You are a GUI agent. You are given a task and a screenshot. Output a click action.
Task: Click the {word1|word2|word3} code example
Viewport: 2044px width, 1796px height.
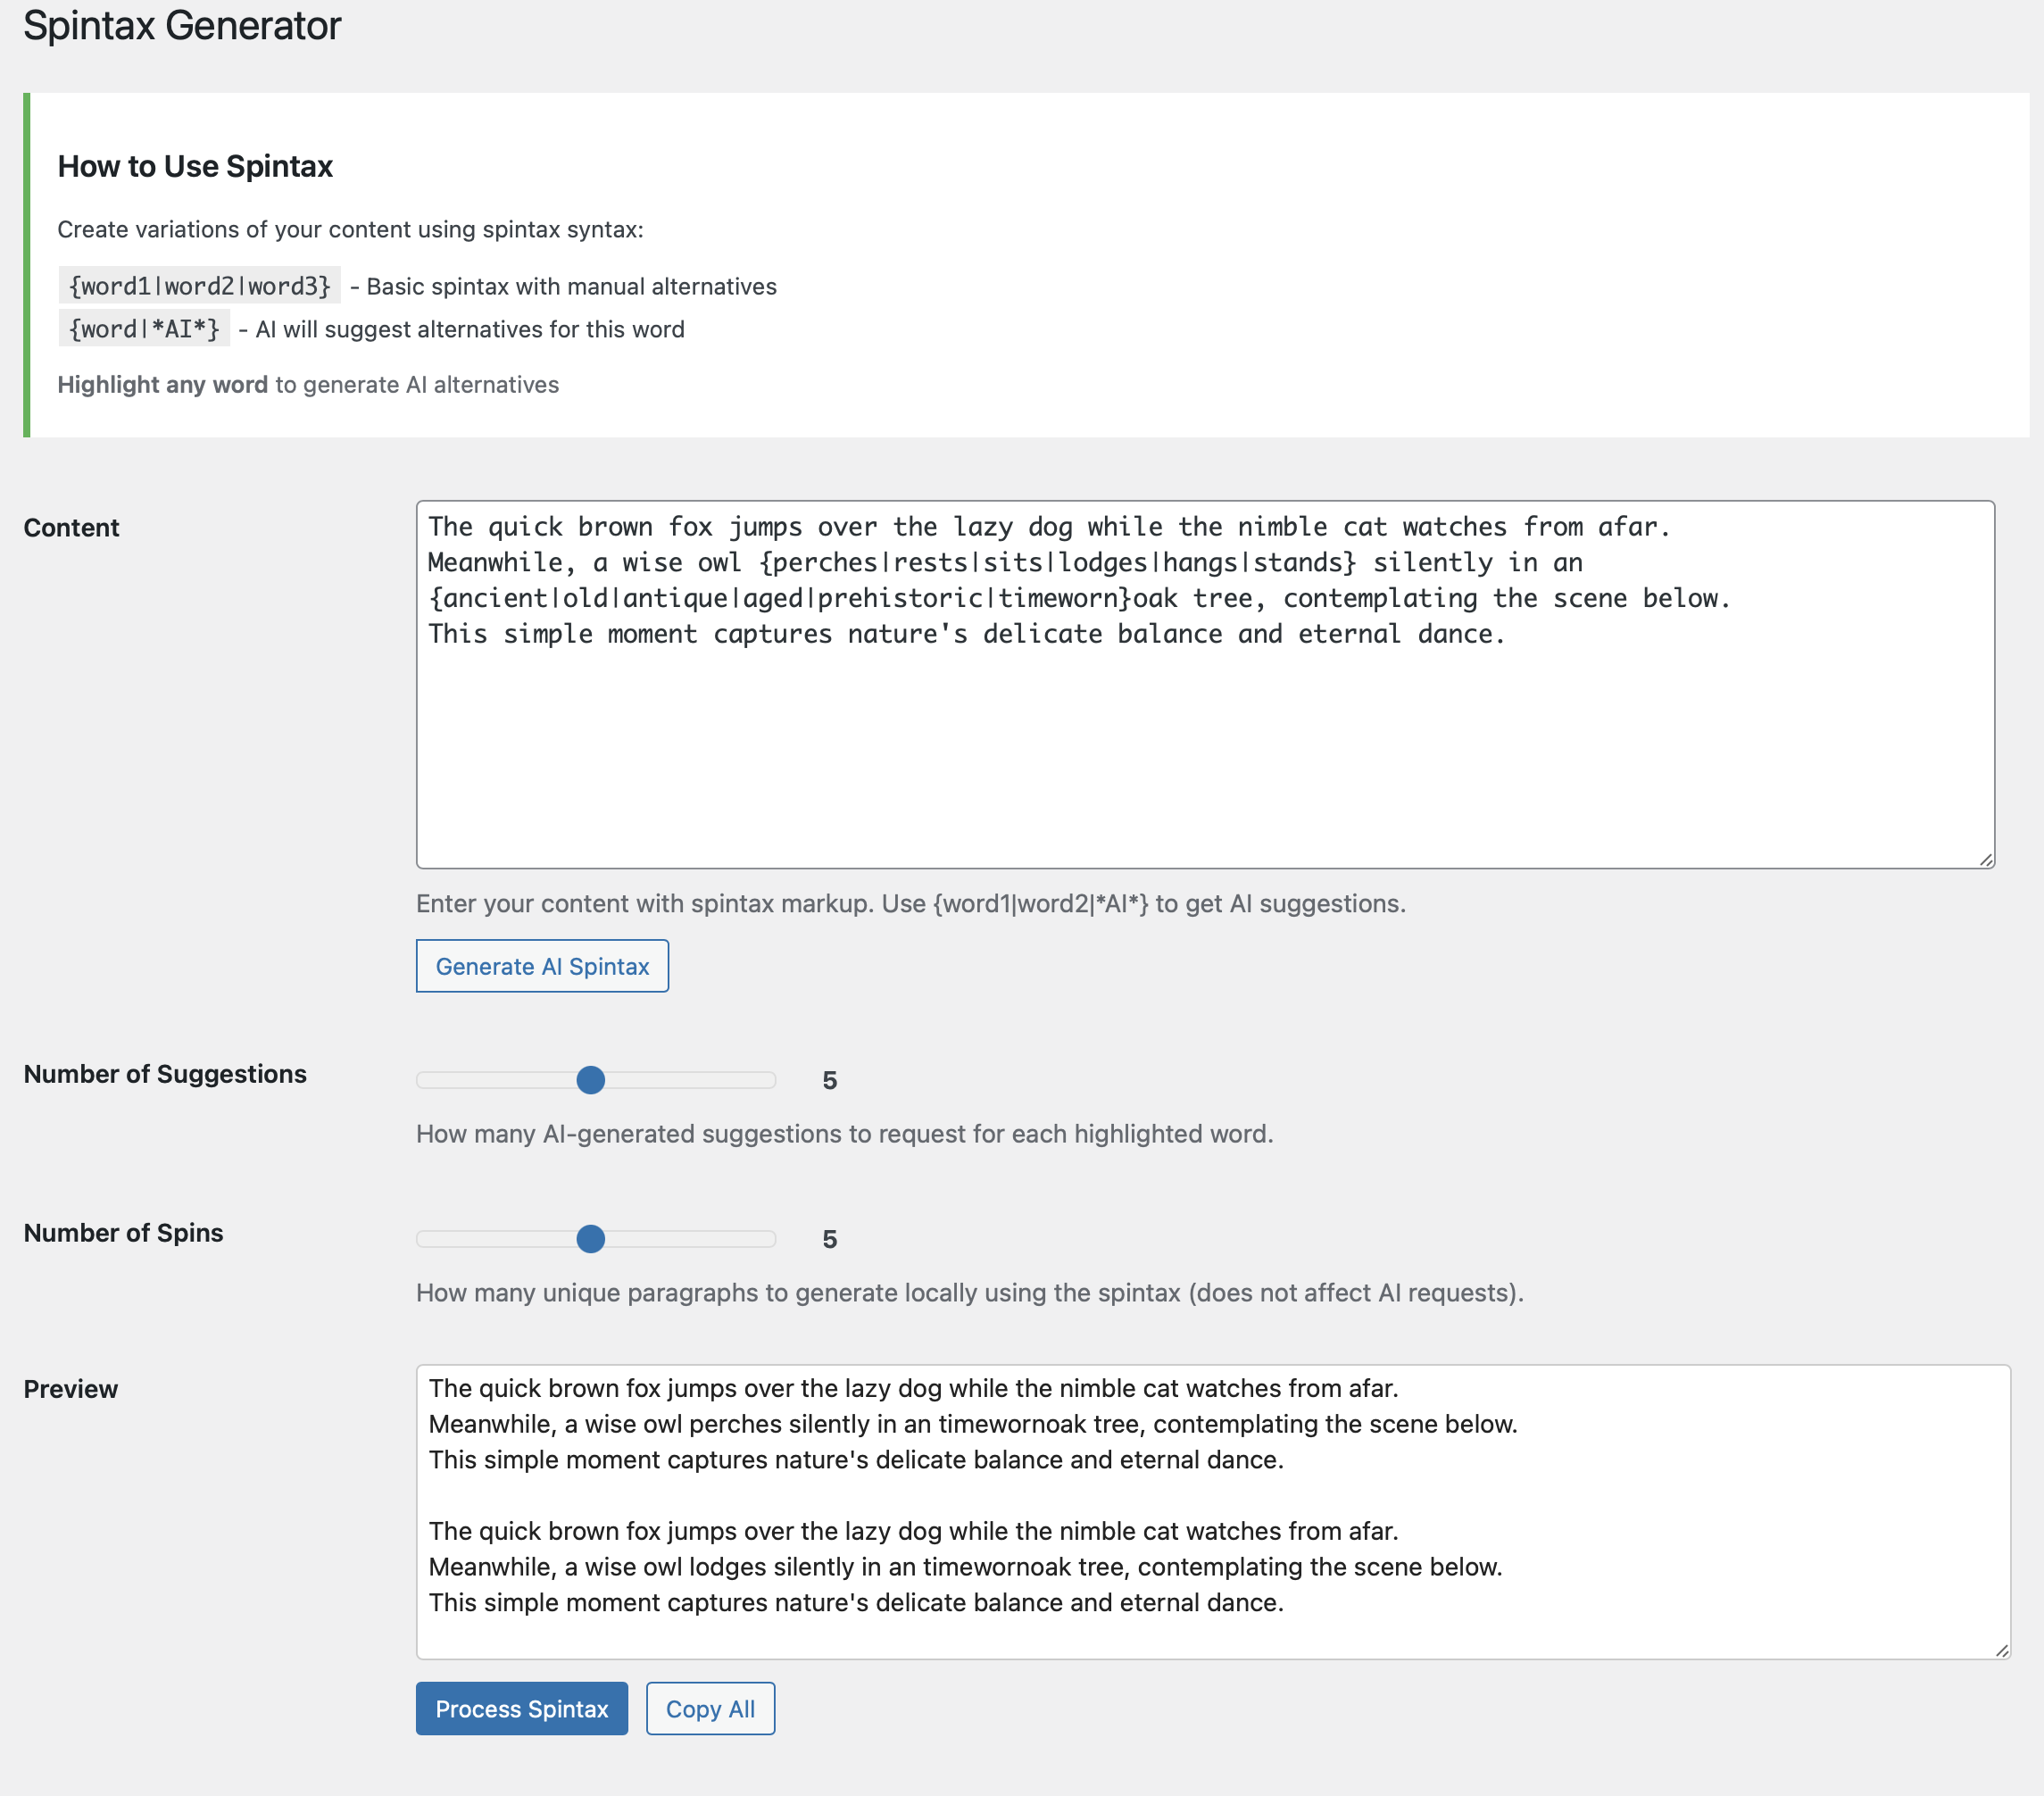(x=199, y=286)
